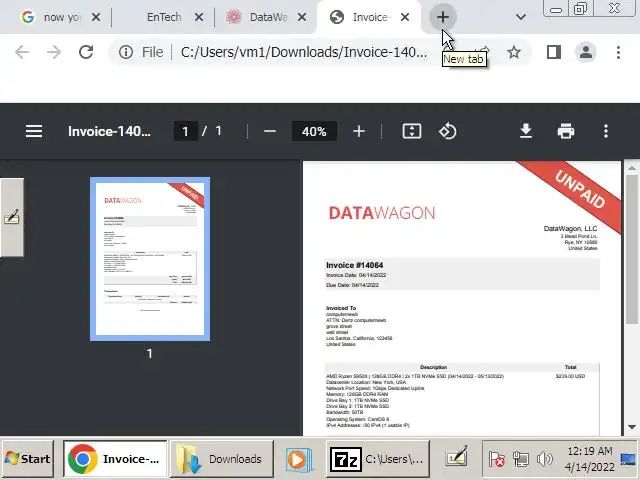Go back with the browser back arrow
This screenshot has width=640, height=480.
coord(22,52)
